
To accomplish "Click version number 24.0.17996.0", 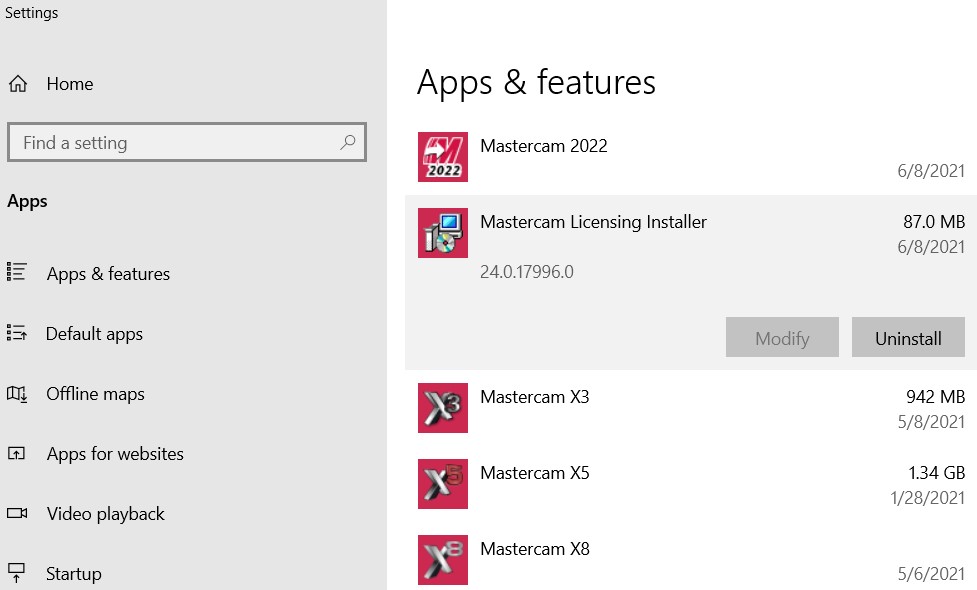I will tap(527, 272).
